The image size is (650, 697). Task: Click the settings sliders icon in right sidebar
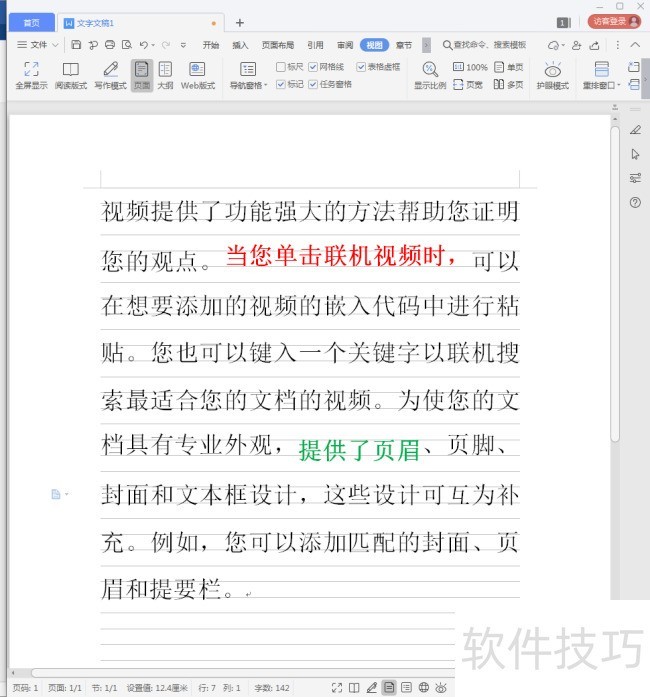coord(635,178)
